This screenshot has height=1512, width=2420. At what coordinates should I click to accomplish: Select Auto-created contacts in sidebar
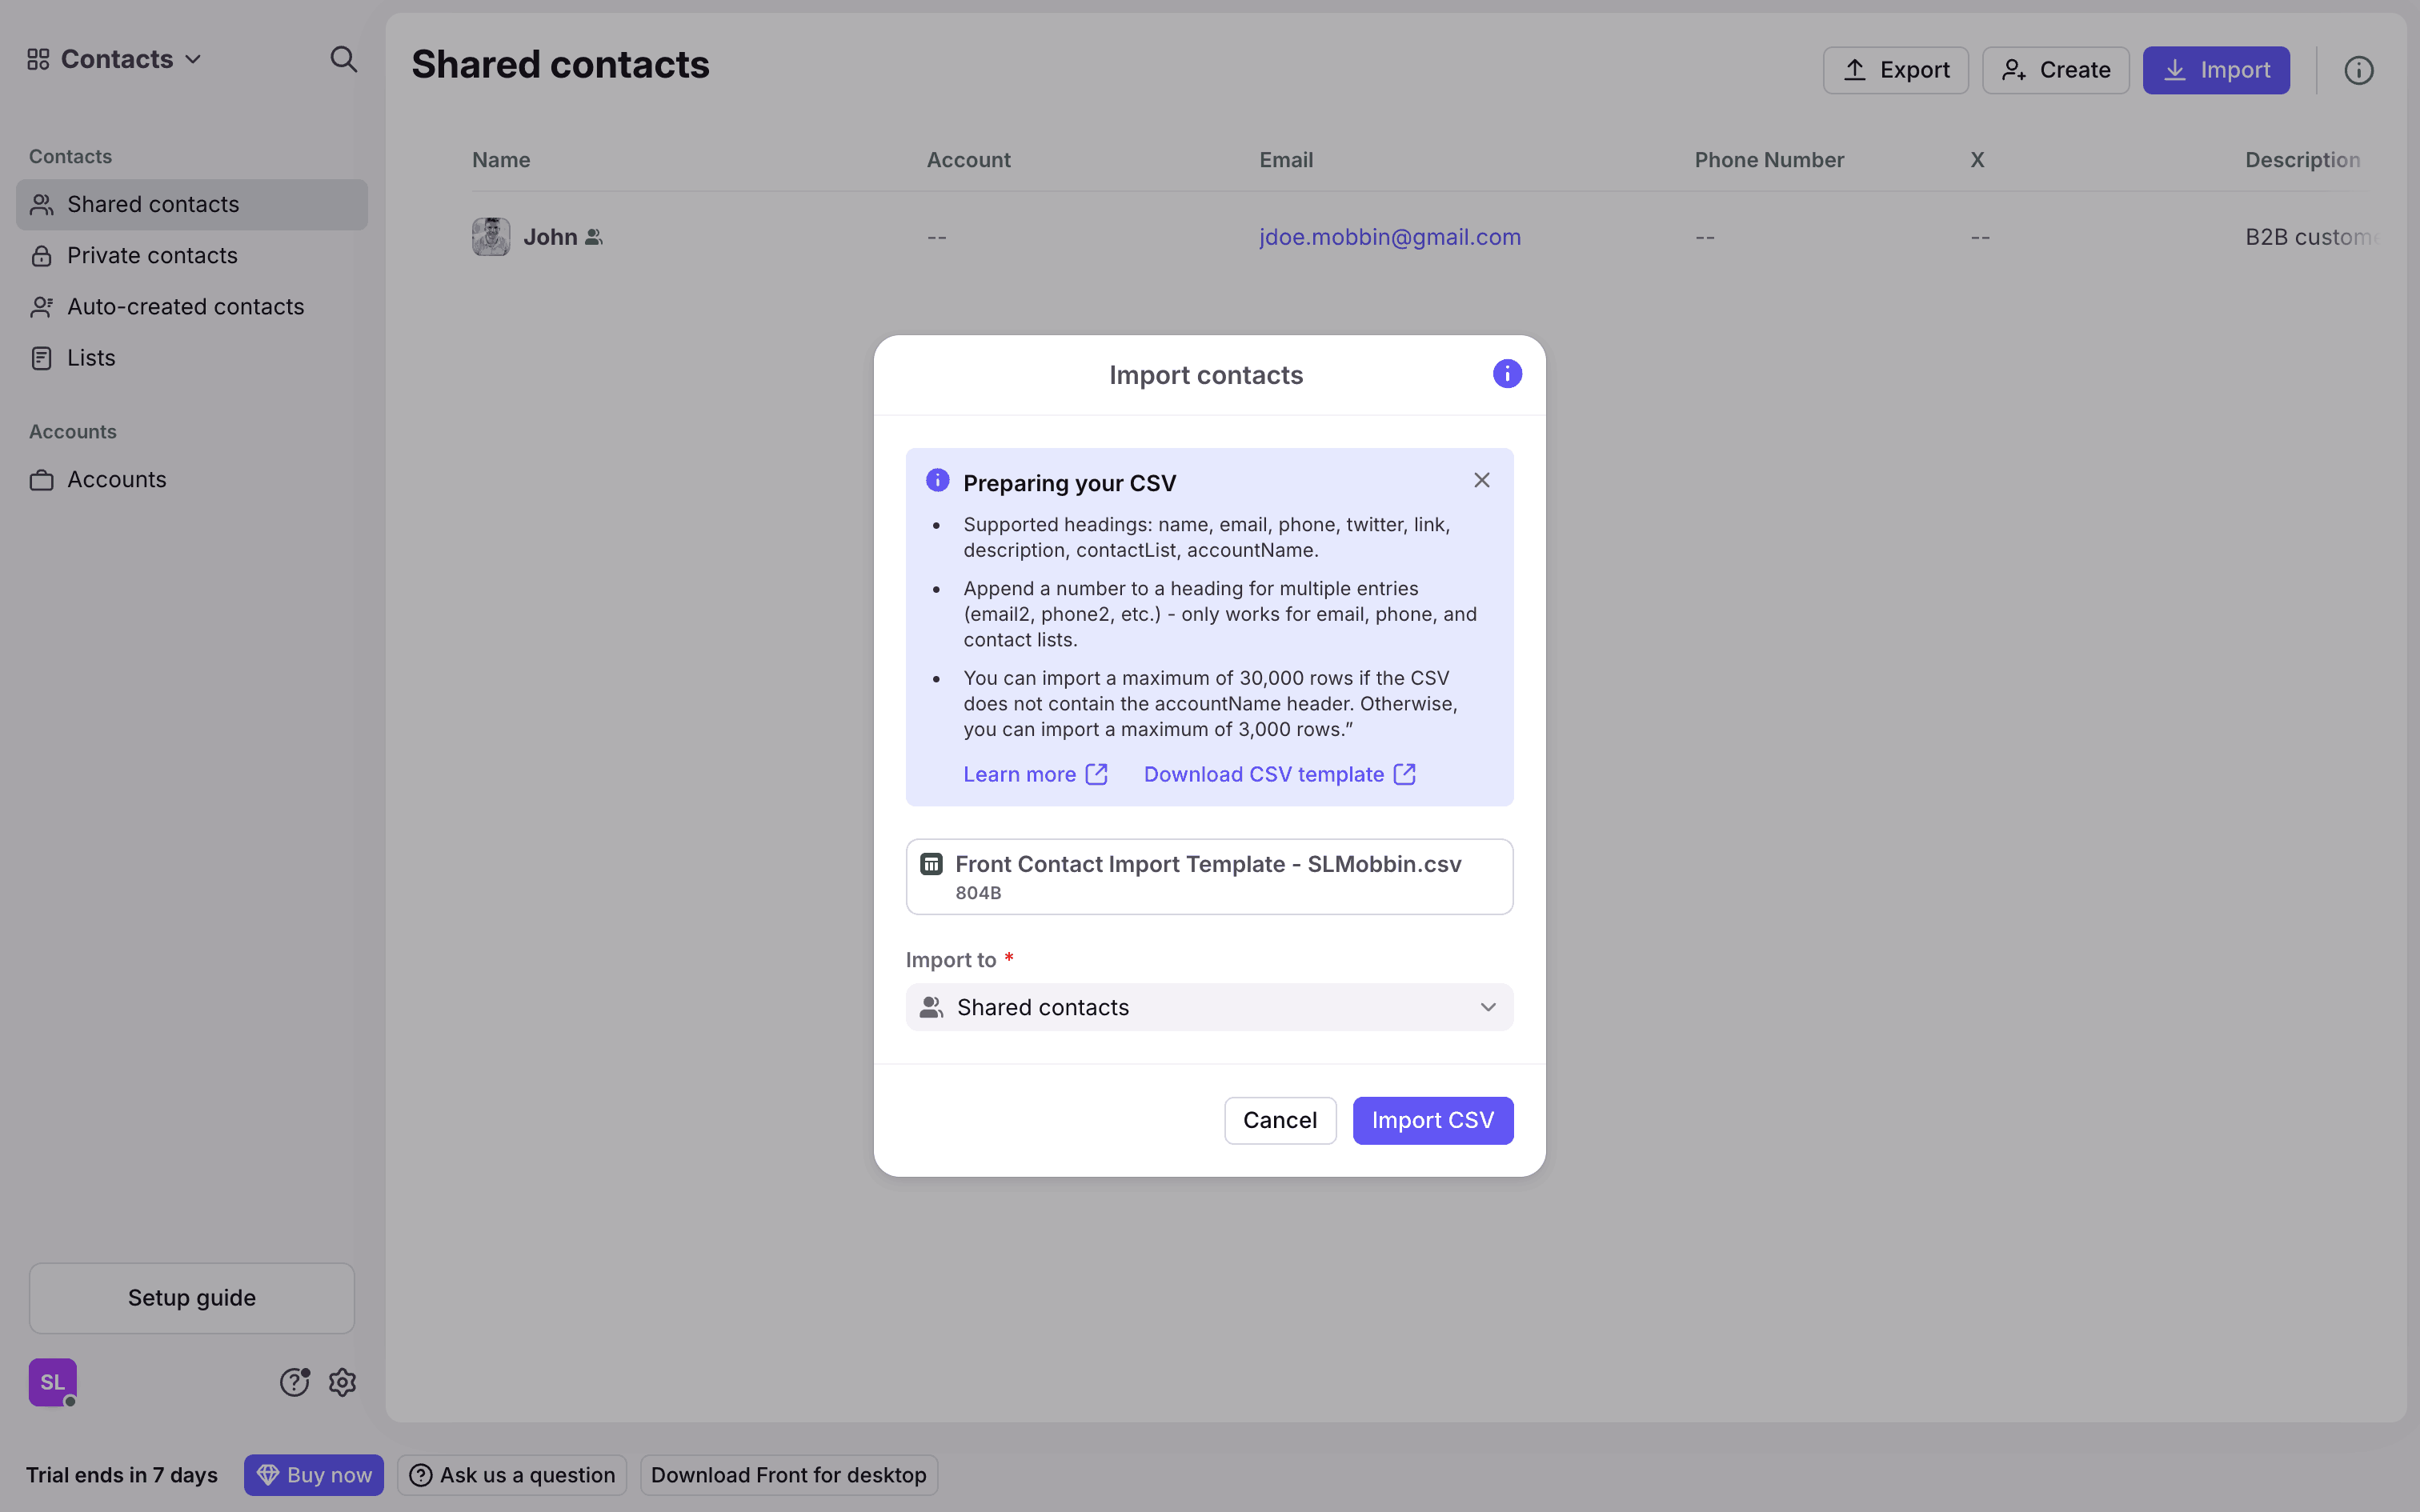coord(185,307)
